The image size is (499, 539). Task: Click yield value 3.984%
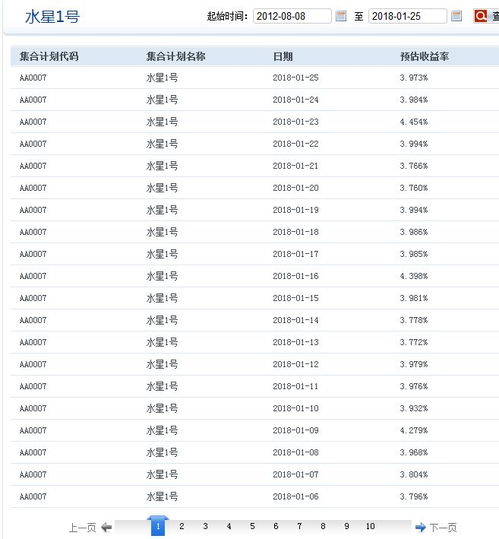414,100
